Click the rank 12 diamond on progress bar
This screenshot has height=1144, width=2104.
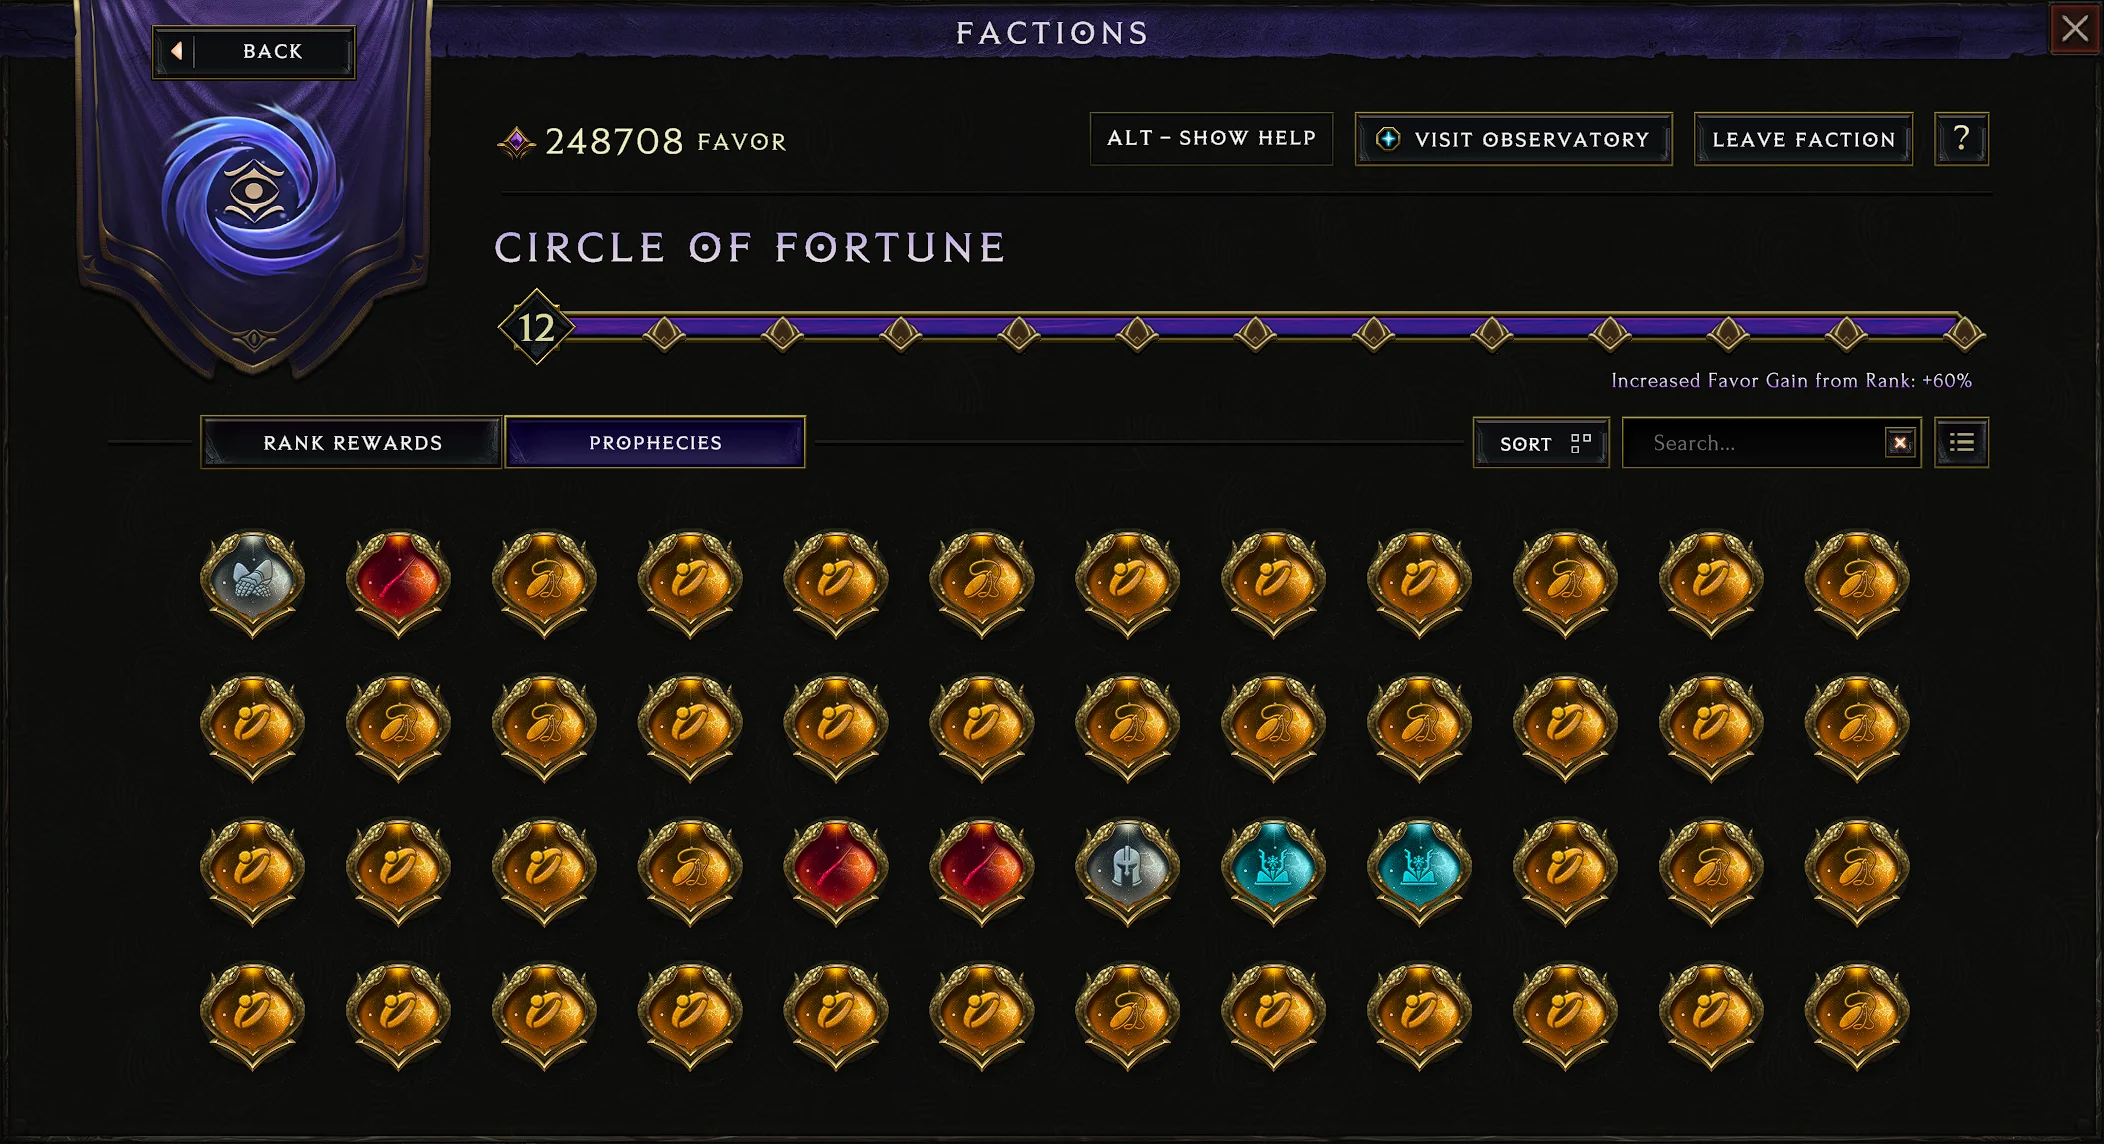pos(536,327)
